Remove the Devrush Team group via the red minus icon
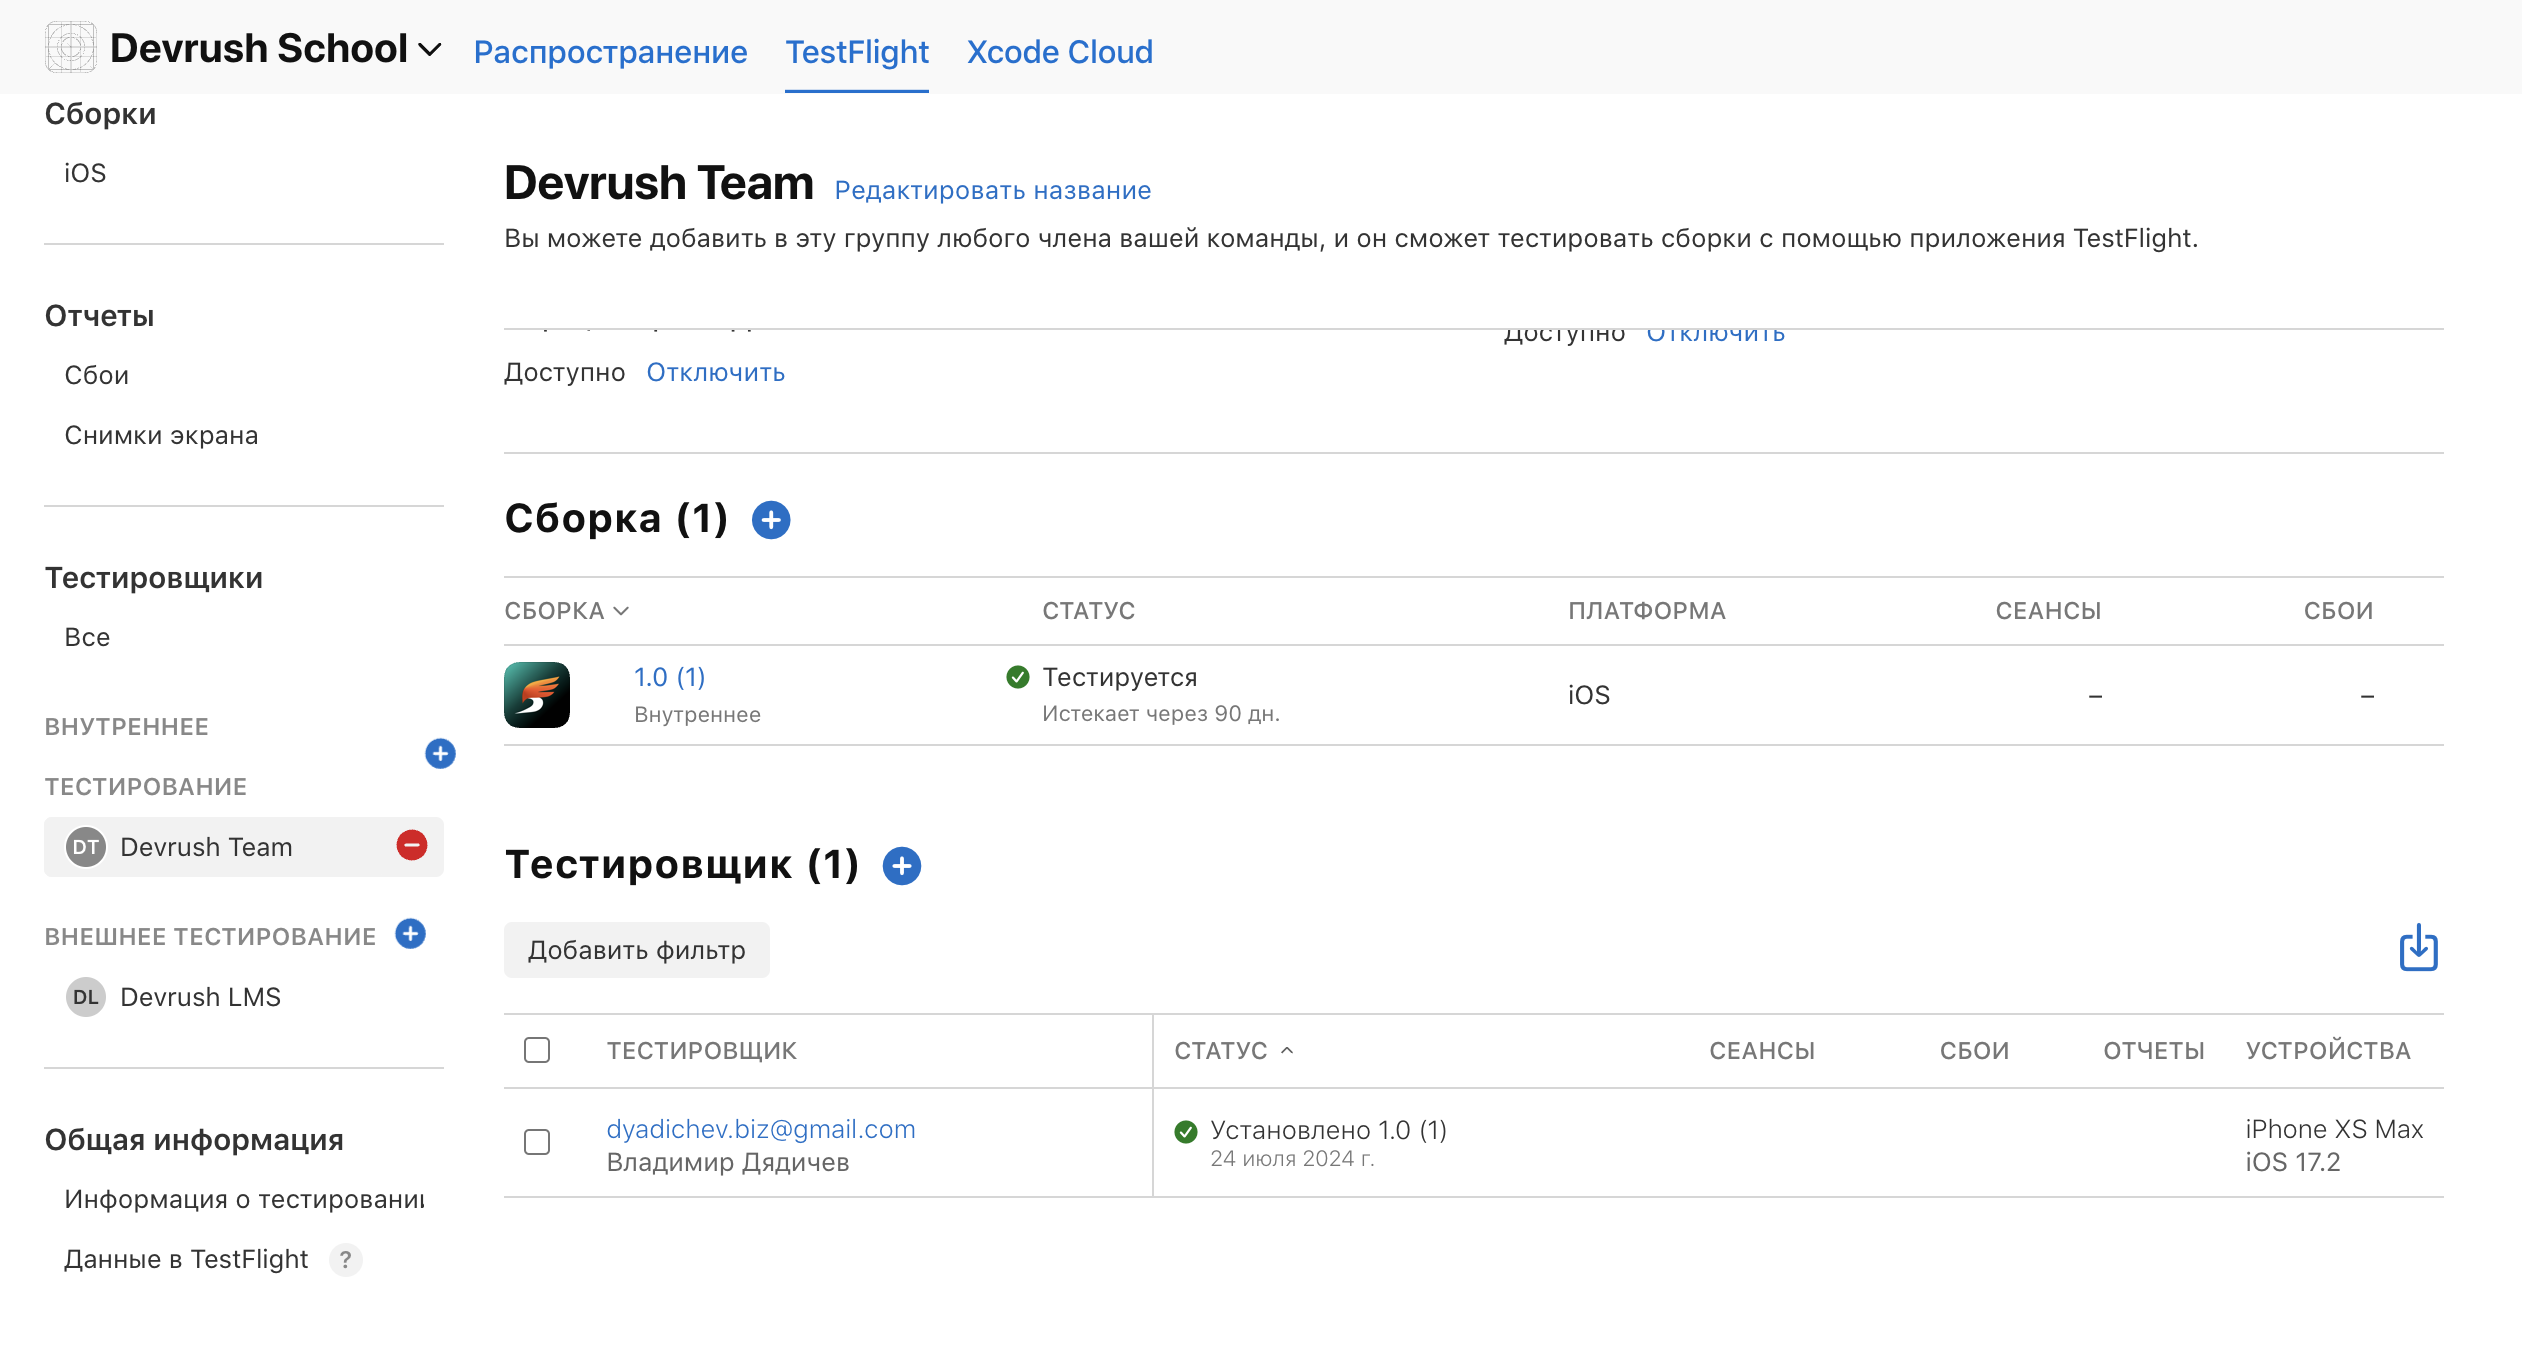This screenshot has height=1346, width=2522. pos(411,846)
